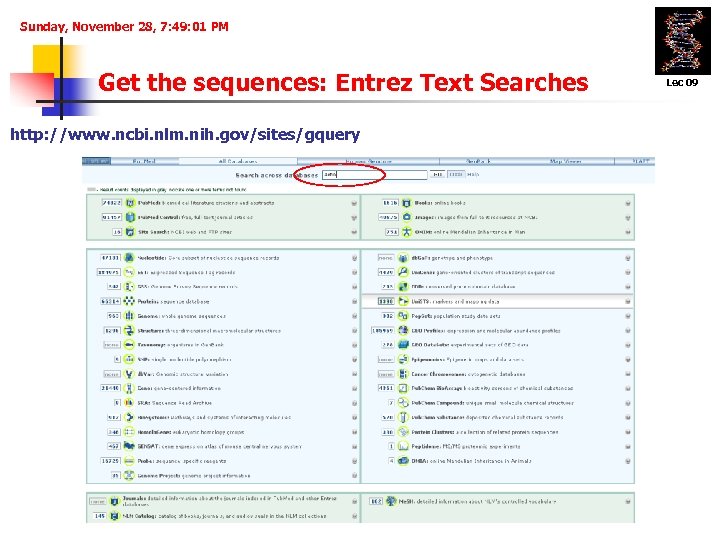Select the Genome database icon

[129, 316]
